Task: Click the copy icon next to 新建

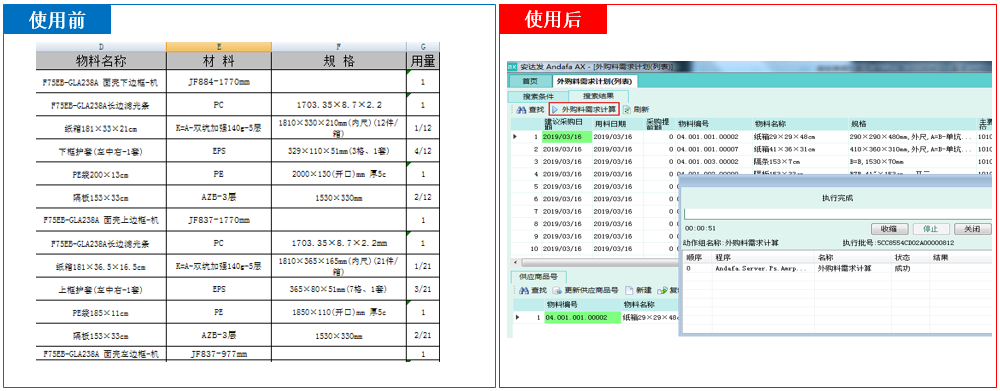Action: pyautogui.click(x=662, y=290)
